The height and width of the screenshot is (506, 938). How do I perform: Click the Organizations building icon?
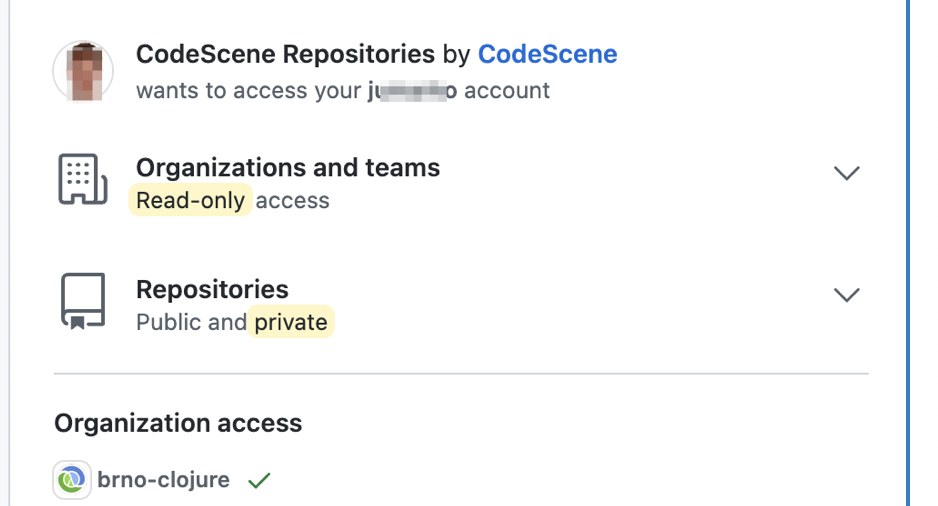[x=83, y=179]
